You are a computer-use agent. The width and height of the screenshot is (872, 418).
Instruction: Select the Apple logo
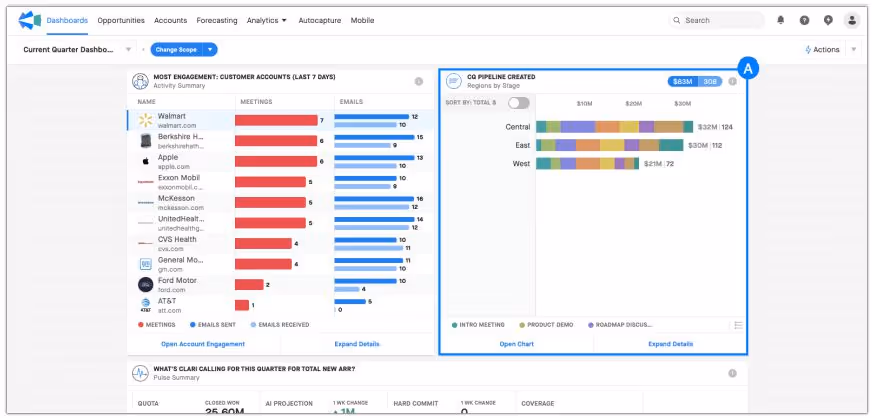click(x=146, y=161)
